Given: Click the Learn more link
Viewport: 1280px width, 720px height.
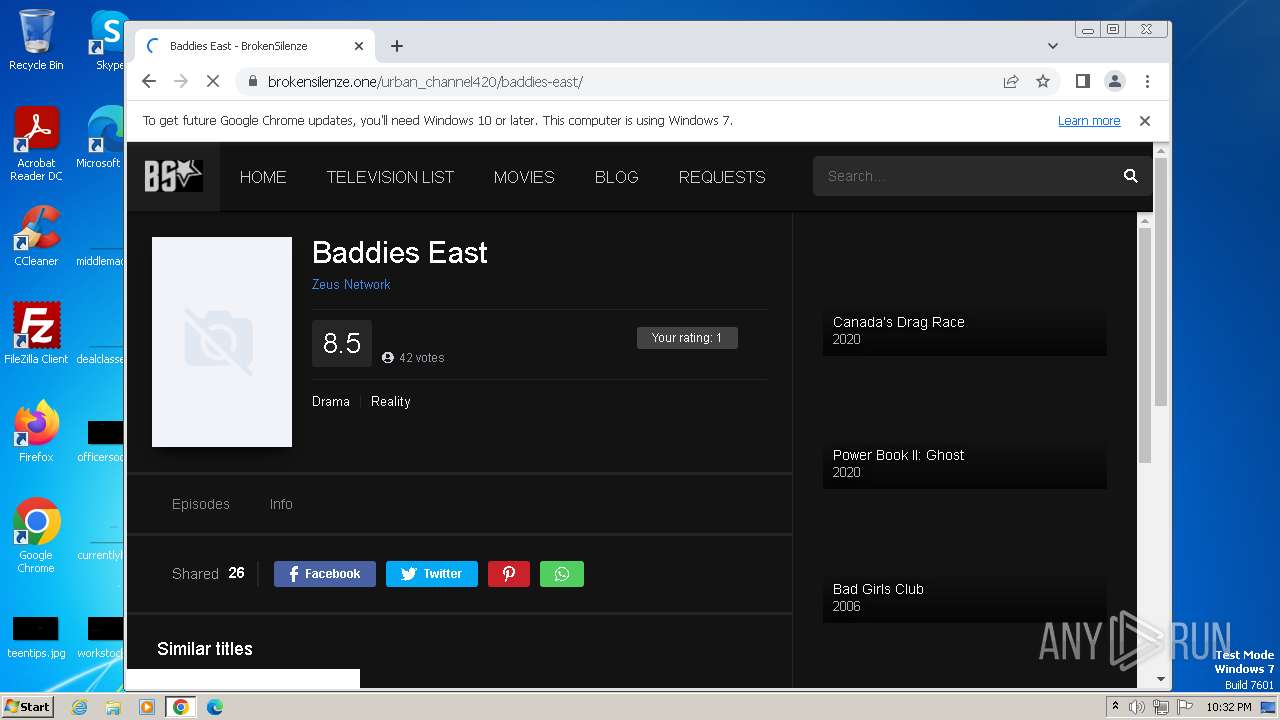Looking at the screenshot, I should 1089,121.
